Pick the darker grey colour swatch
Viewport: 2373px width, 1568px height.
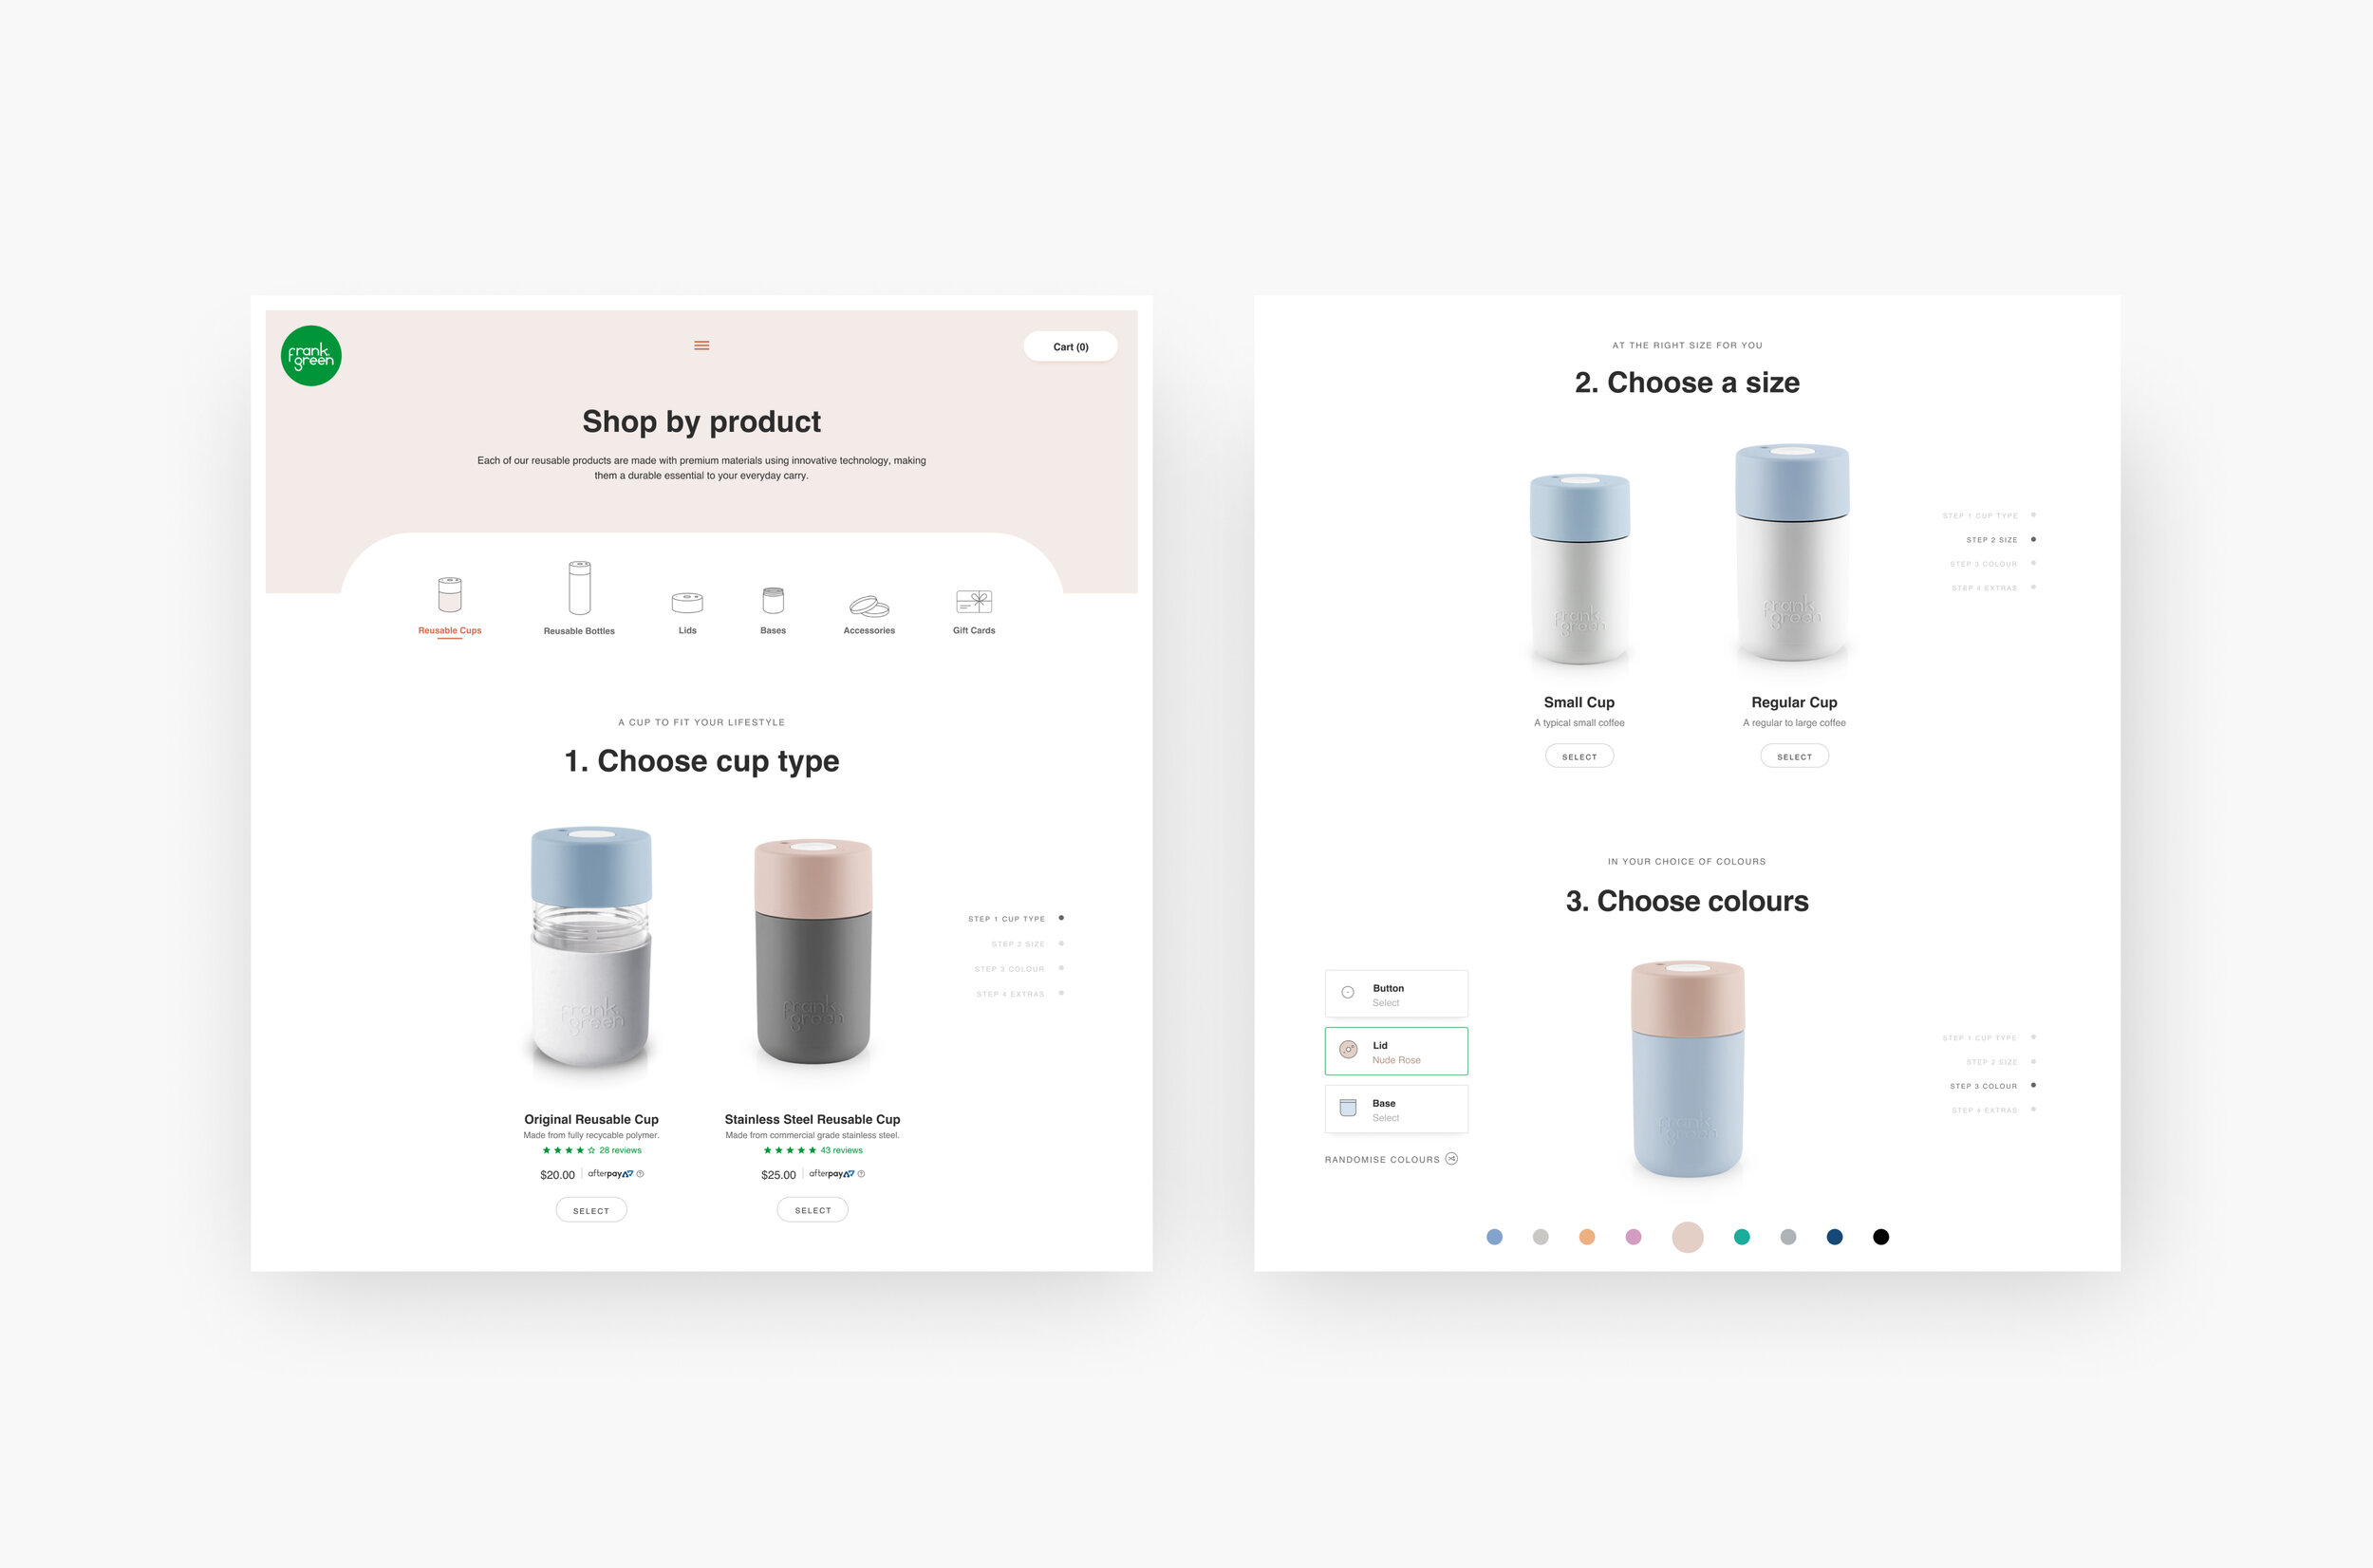[1788, 1237]
